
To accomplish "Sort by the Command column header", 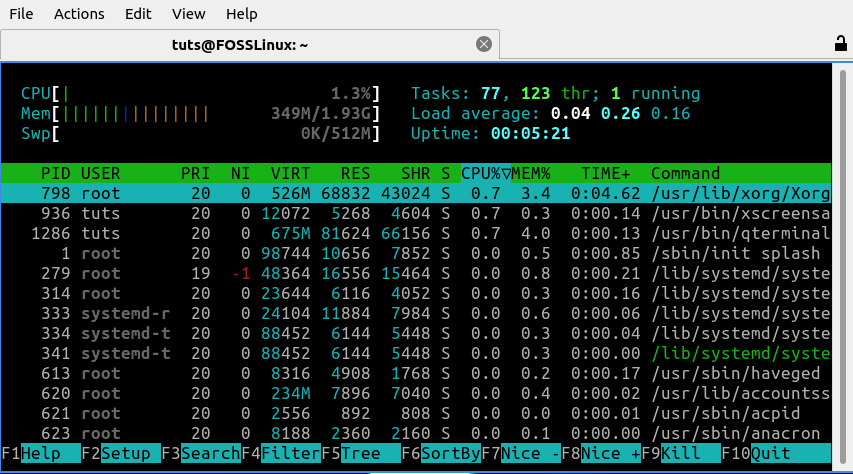I will [x=685, y=174].
